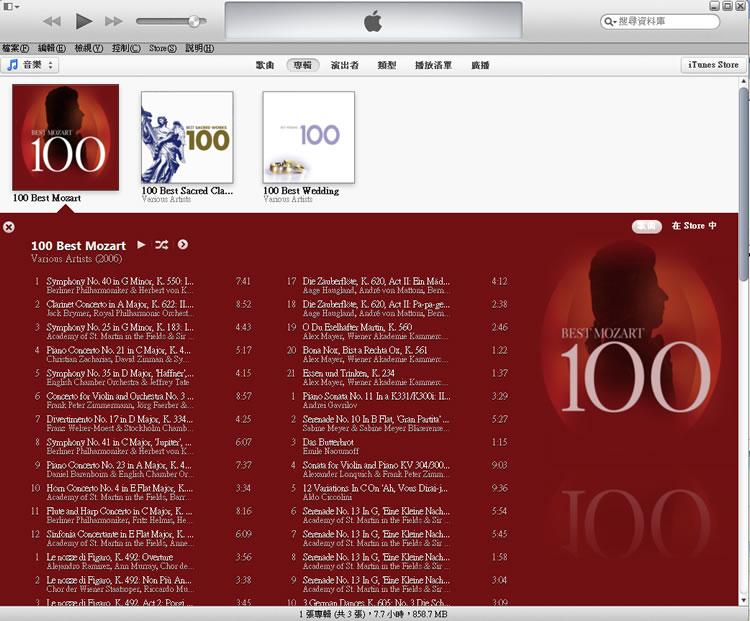Viewport: 750px width, 621px height.
Task: Open the iTunes Store button
Action: (713, 65)
